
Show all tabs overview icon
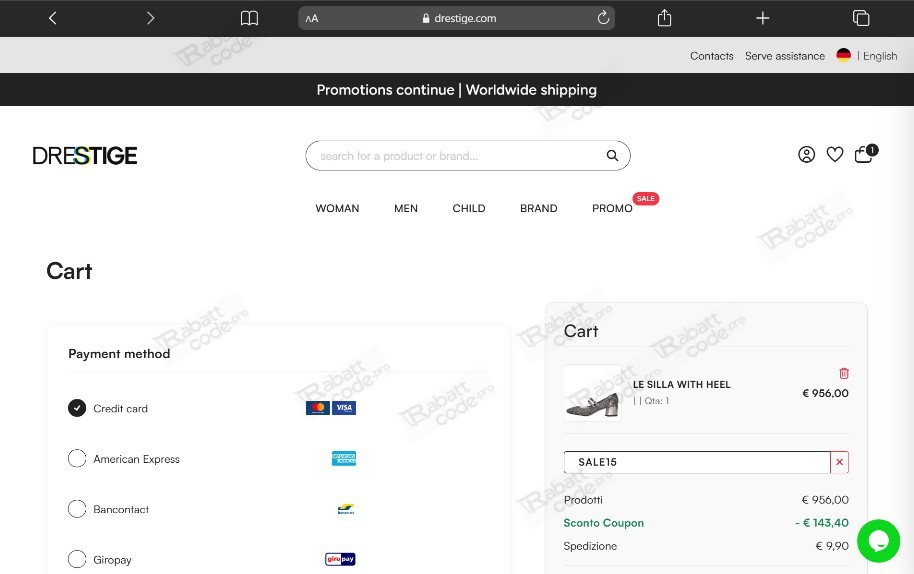(x=861, y=18)
